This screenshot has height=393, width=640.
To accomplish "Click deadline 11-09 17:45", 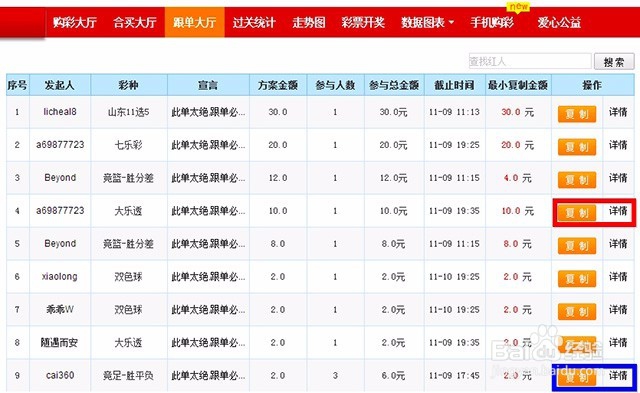I will [x=454, y=375].
